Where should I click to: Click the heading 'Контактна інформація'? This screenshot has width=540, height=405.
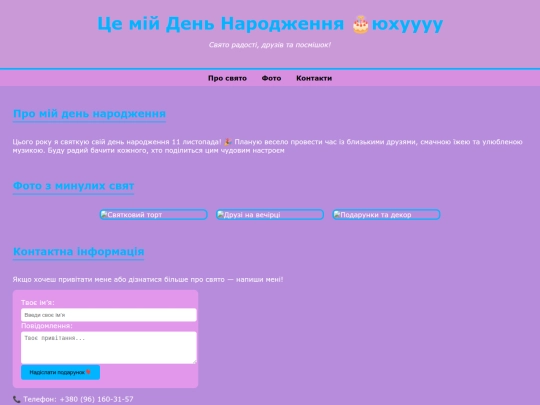click(79, 251)
